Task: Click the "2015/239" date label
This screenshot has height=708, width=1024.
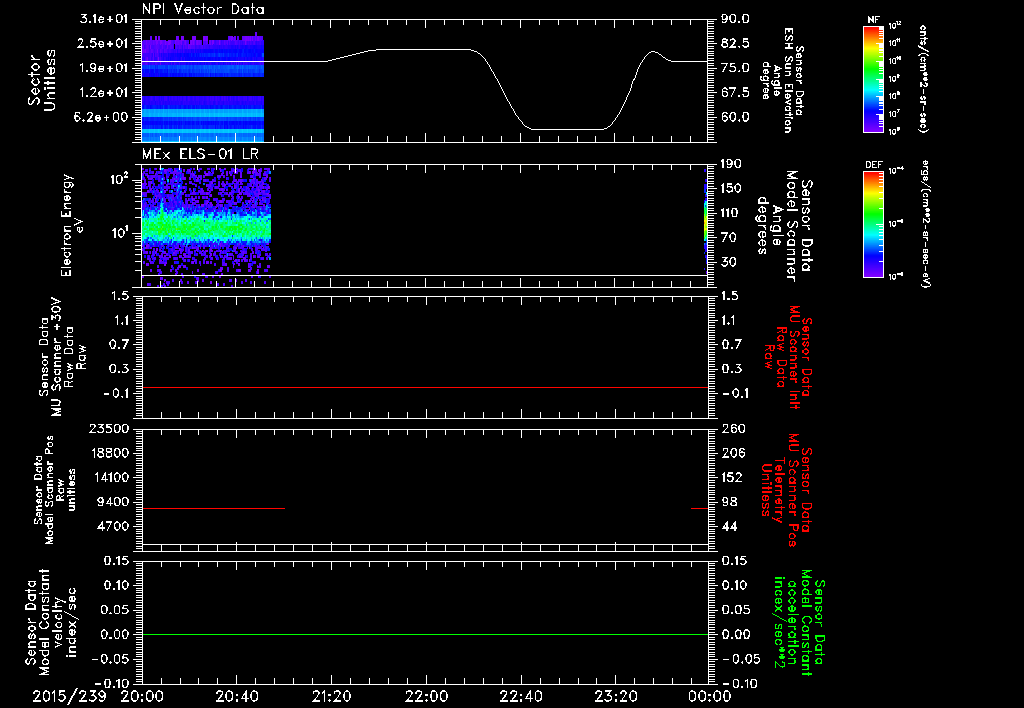Action: tap(69, 696)
